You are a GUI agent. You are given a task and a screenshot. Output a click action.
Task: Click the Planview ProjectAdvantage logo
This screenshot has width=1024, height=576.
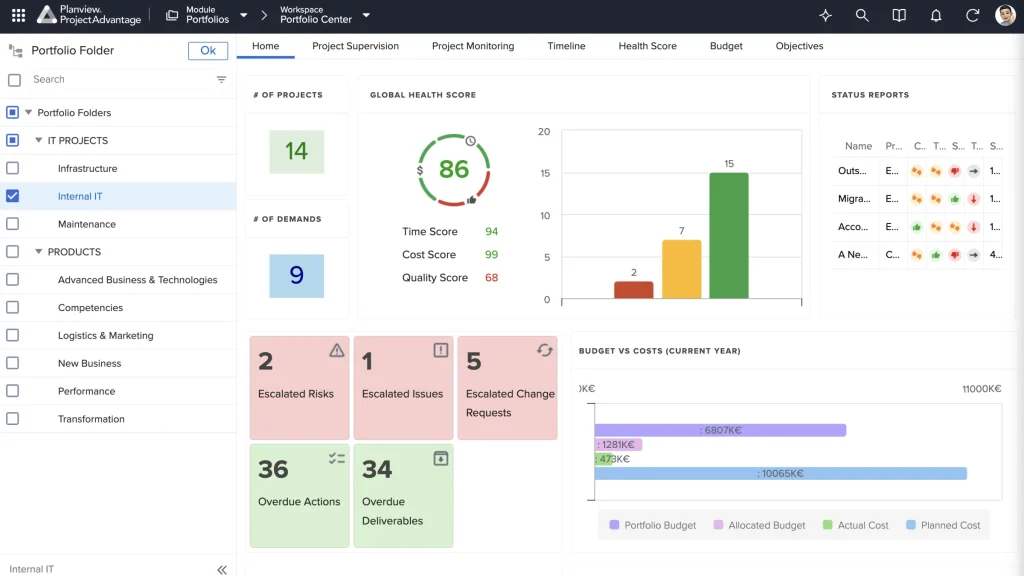point(89,15)
